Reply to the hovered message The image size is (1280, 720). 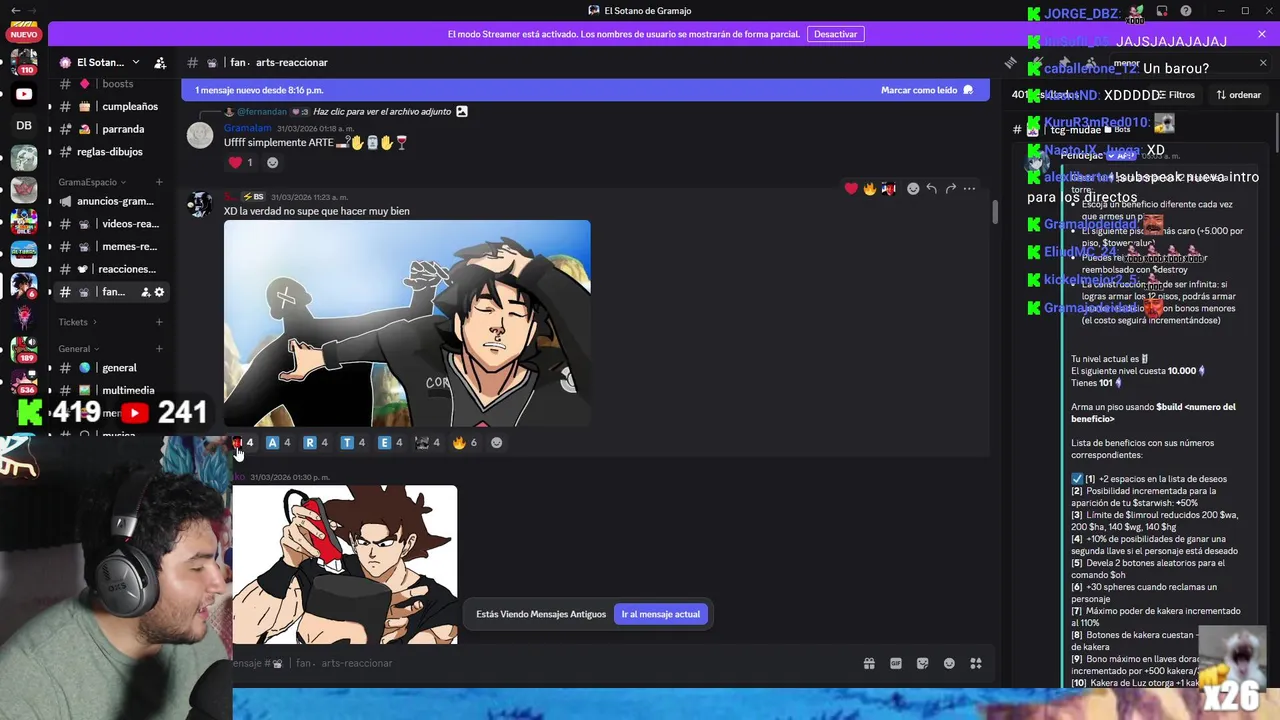coord(931,188)
